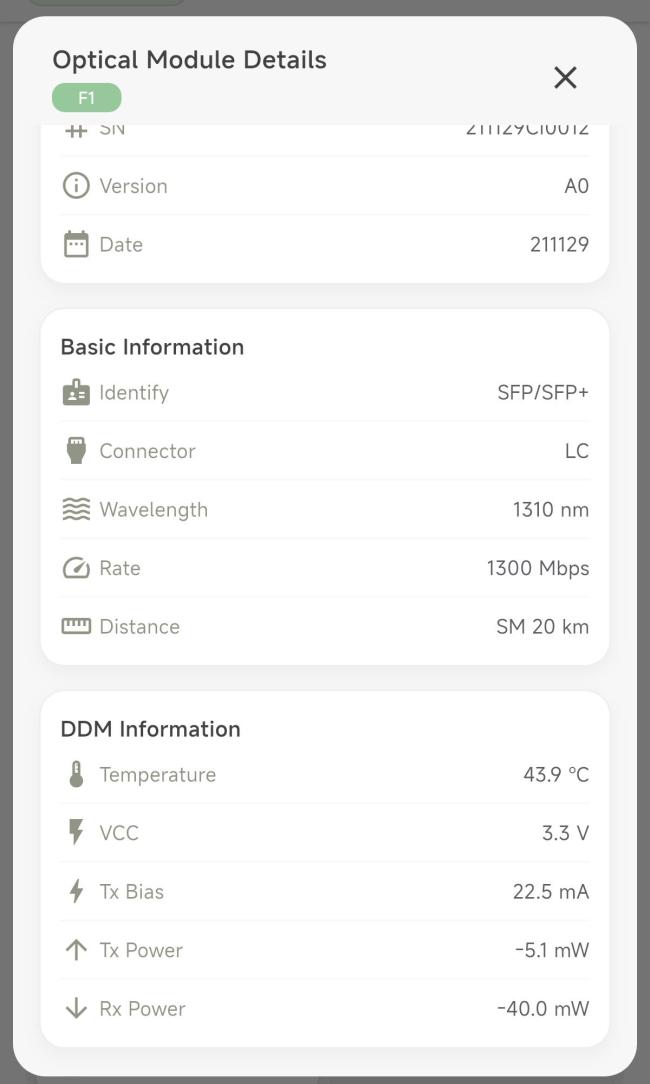Click the 211129 date value
650x1084 pixels.
[559, 244]
